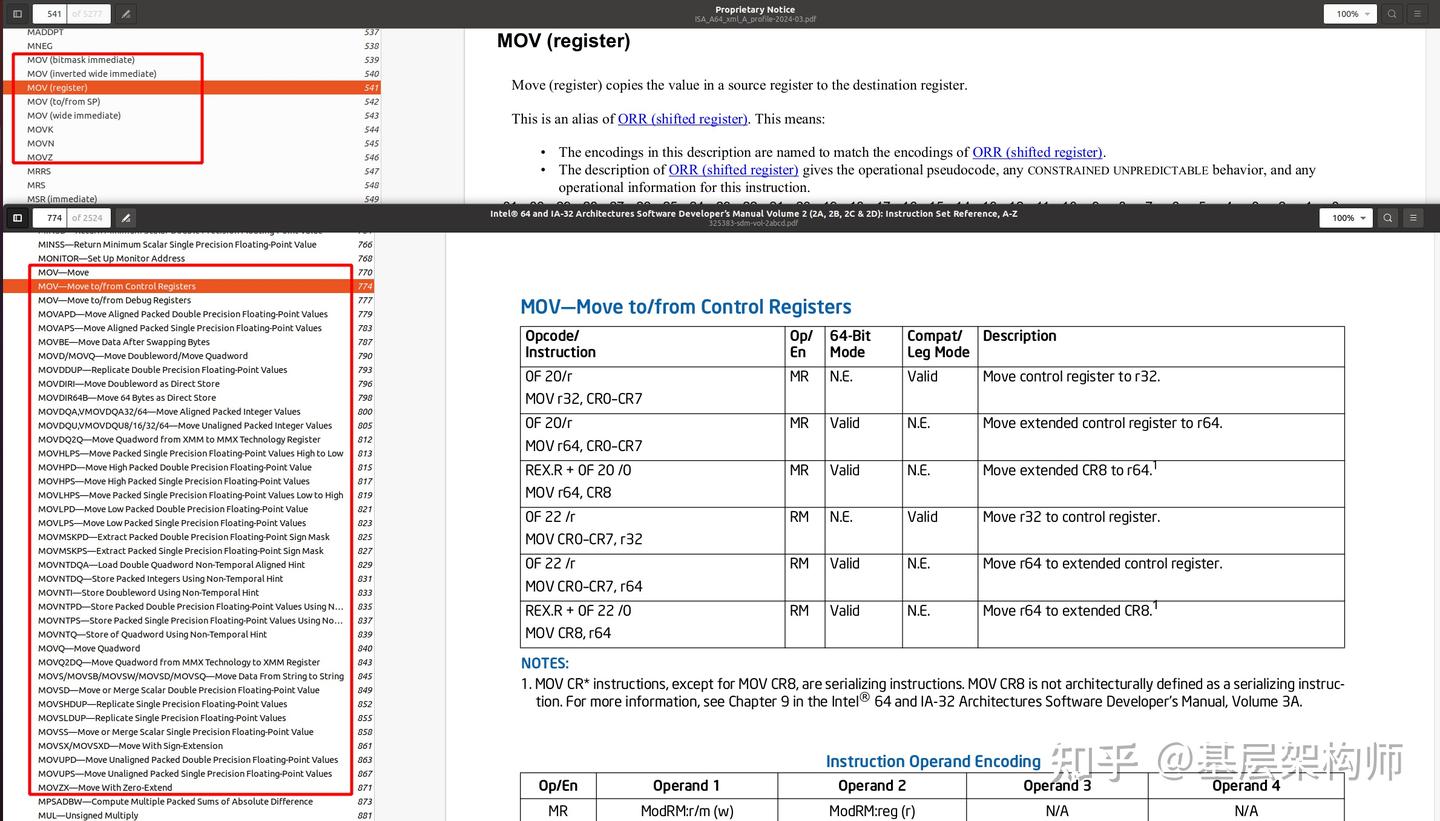The height and width of the screenshot is (821, 1440).
Task: Click the page number field showing 774
Action: [50, 217]
